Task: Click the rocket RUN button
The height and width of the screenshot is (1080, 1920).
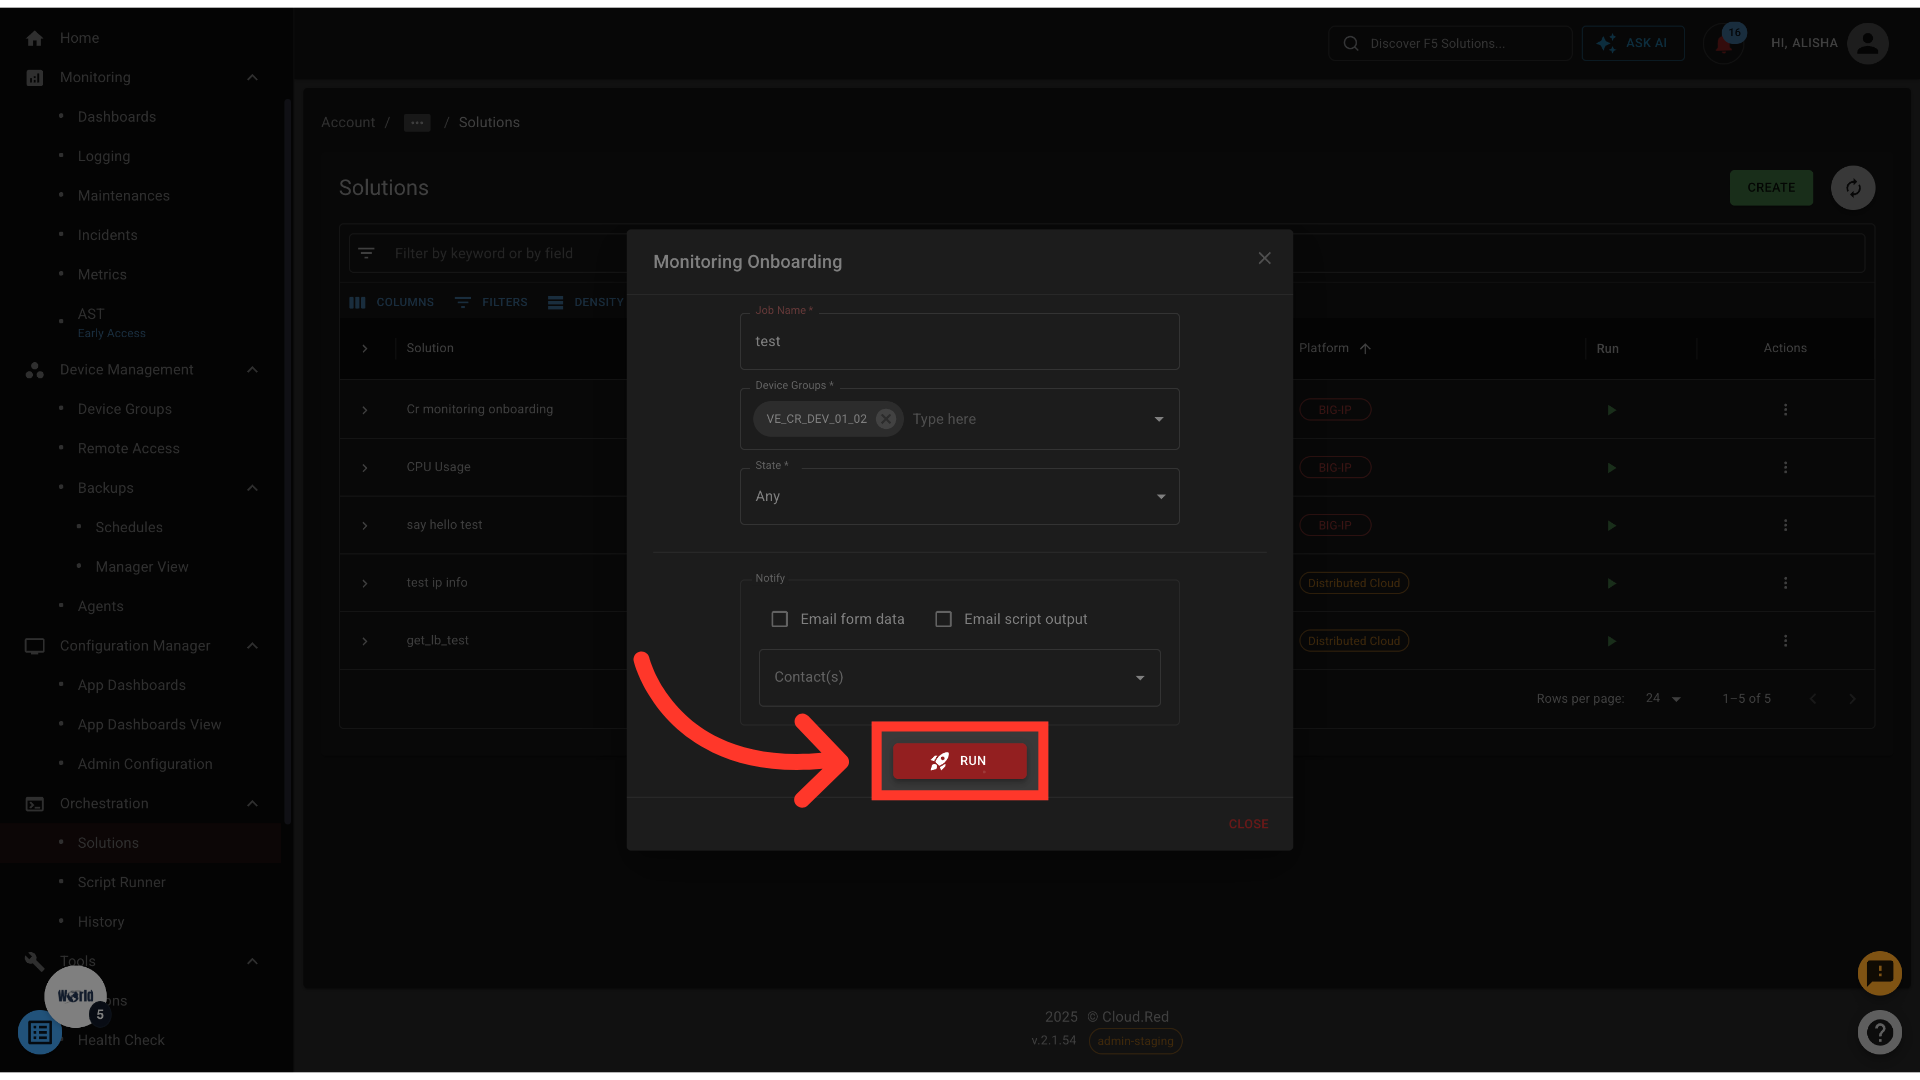Action: (x=959, y=761)
